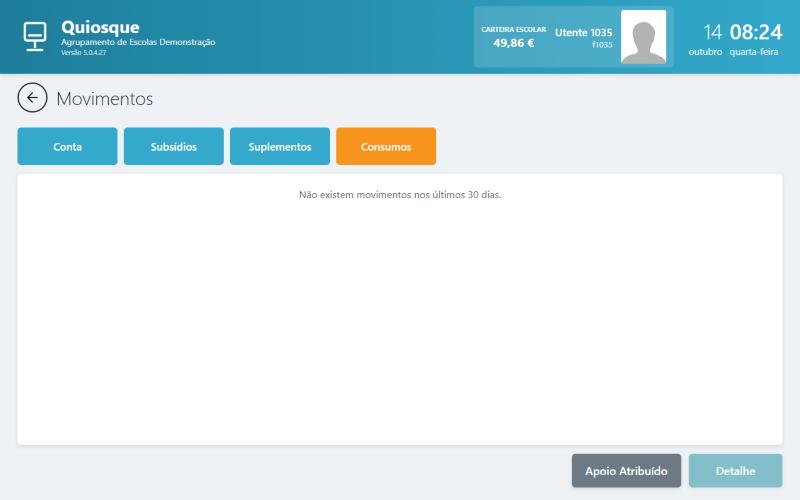This screenshot has height=500, width=800.
Task: Switch to the Subsídios tab
Action: click(173, 146)
